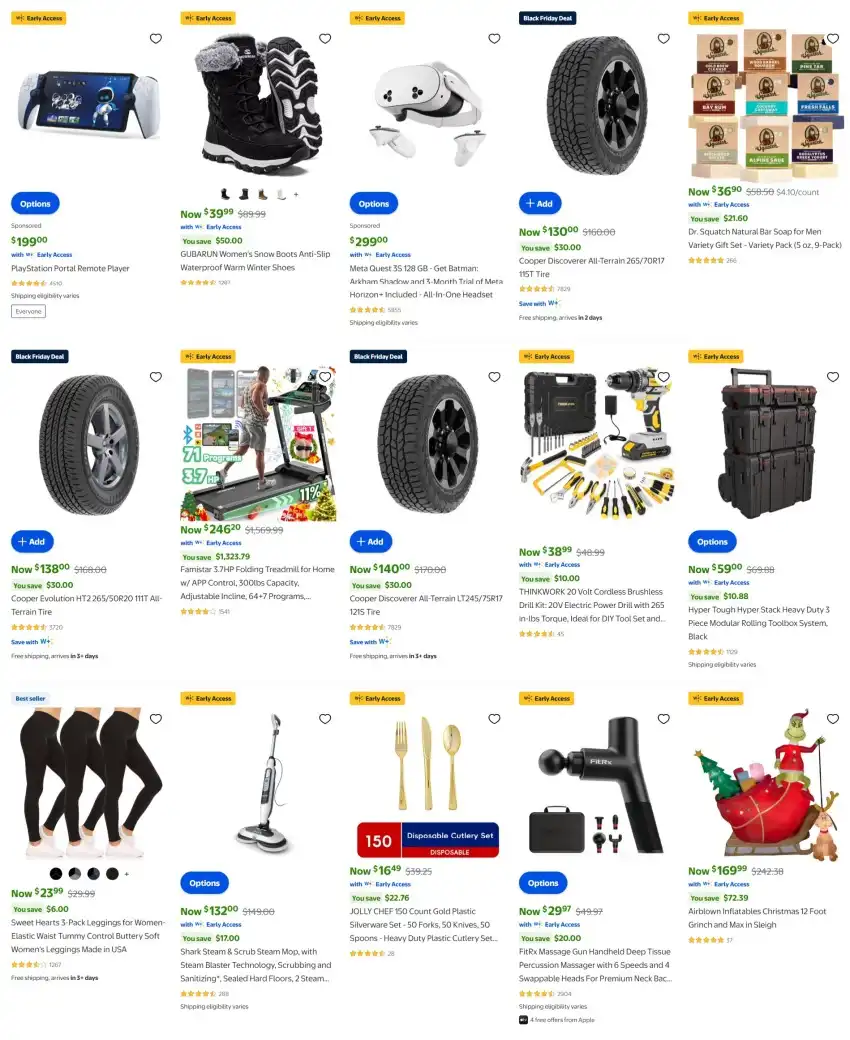Open Options for Hyper Tough toolbox

pos(712,542)
